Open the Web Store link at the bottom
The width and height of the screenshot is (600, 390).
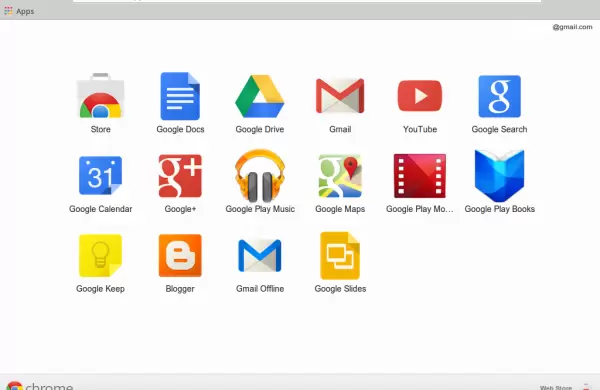tap(556, 387)
